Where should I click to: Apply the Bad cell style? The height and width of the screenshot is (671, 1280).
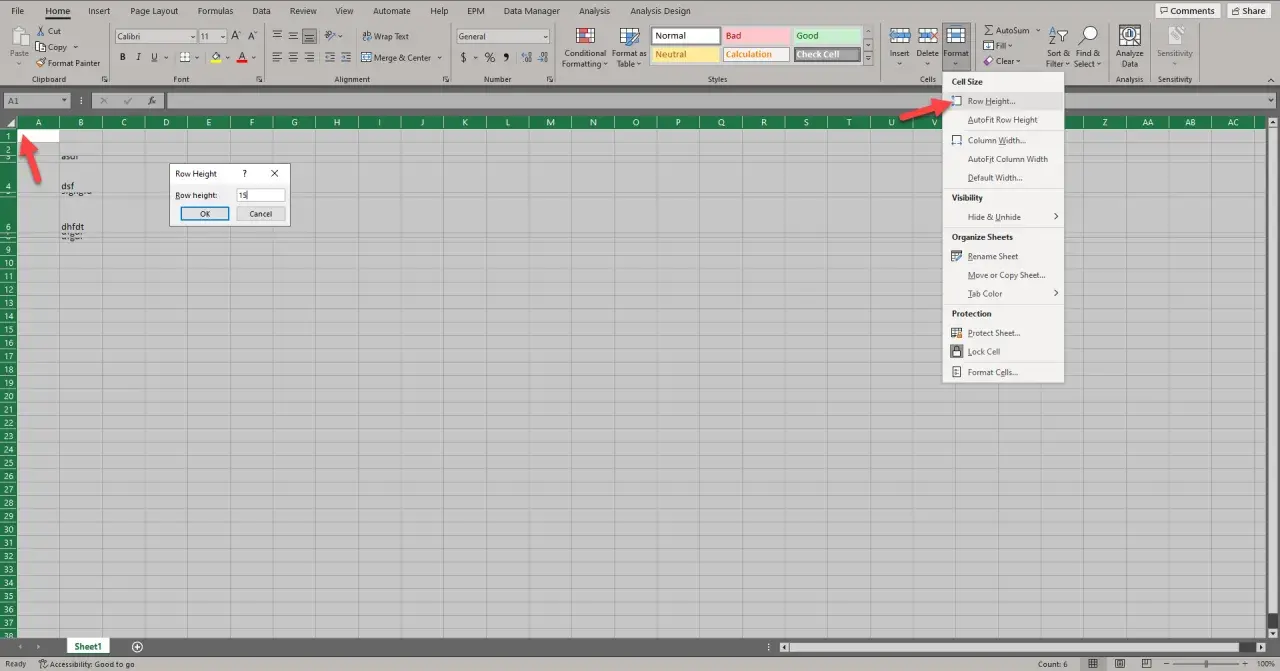[x=756, y=36]
